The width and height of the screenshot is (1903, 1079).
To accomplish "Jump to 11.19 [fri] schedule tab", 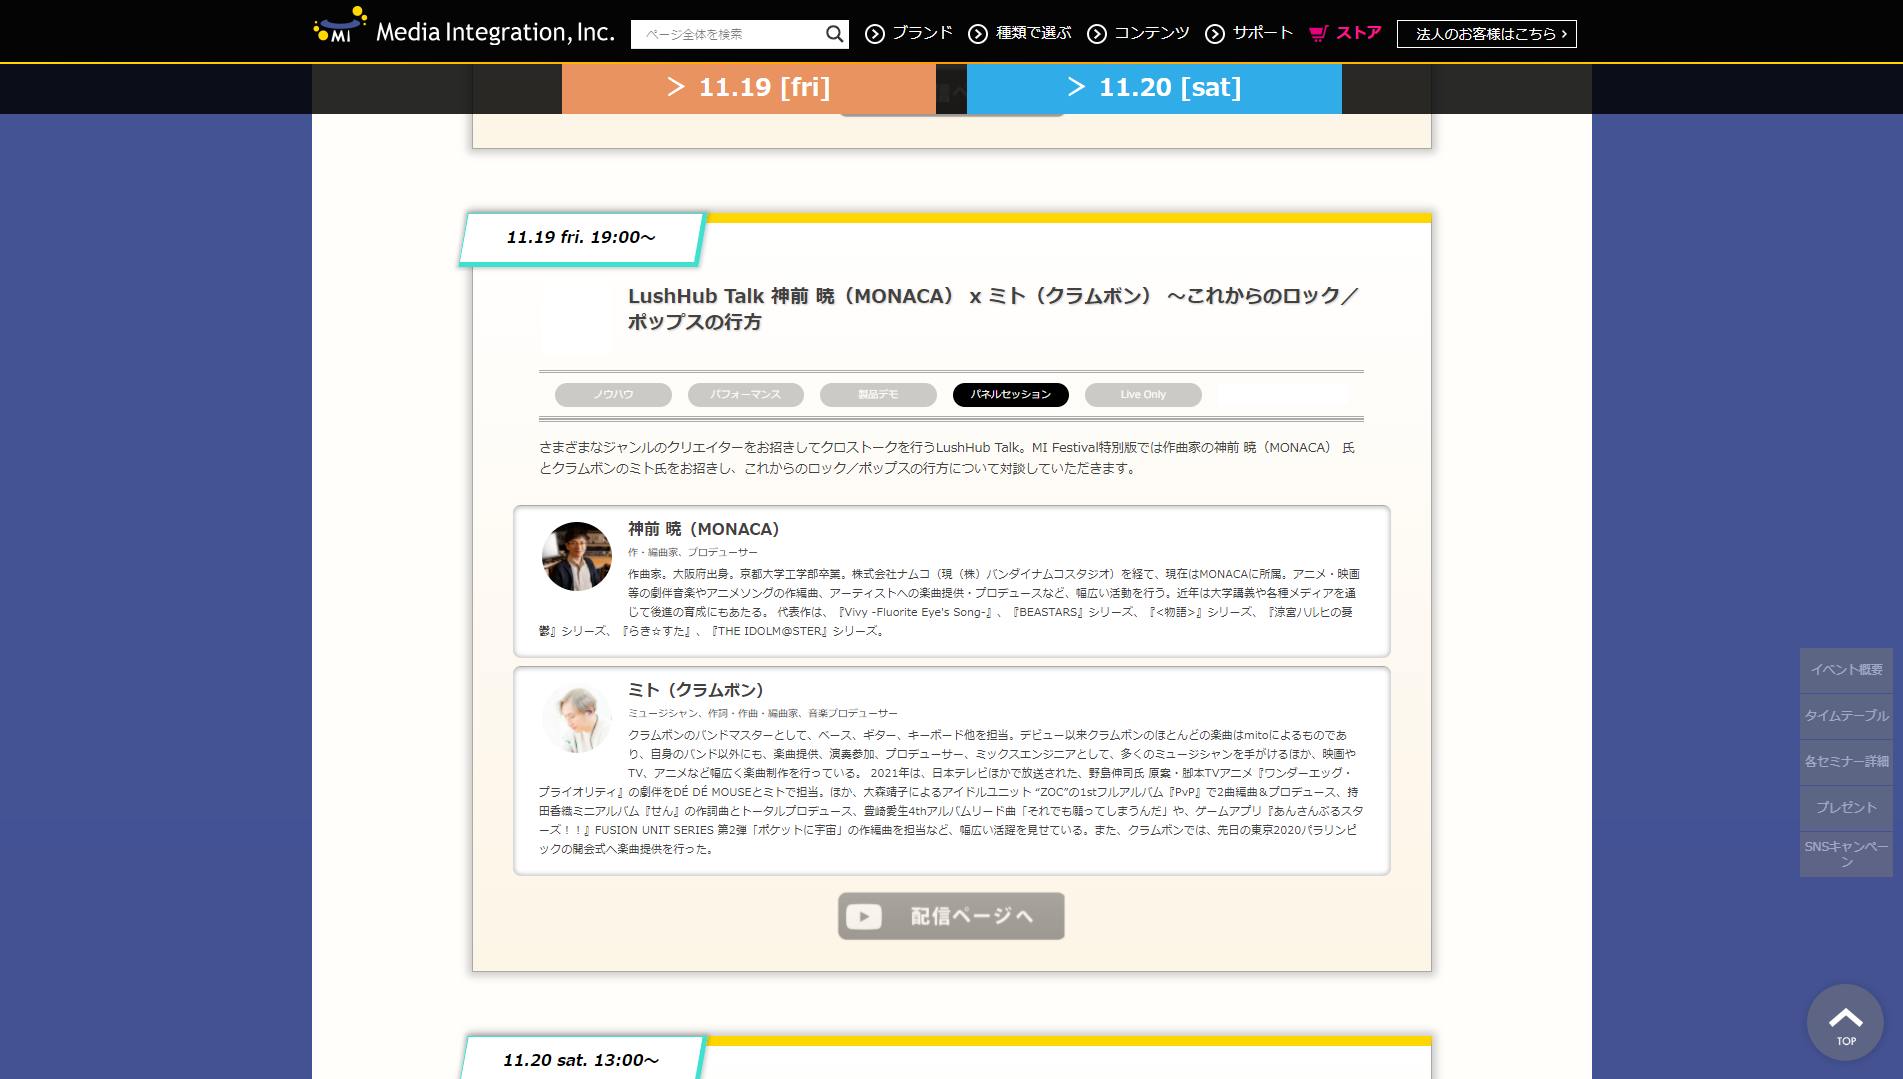I will pos(749,88).
